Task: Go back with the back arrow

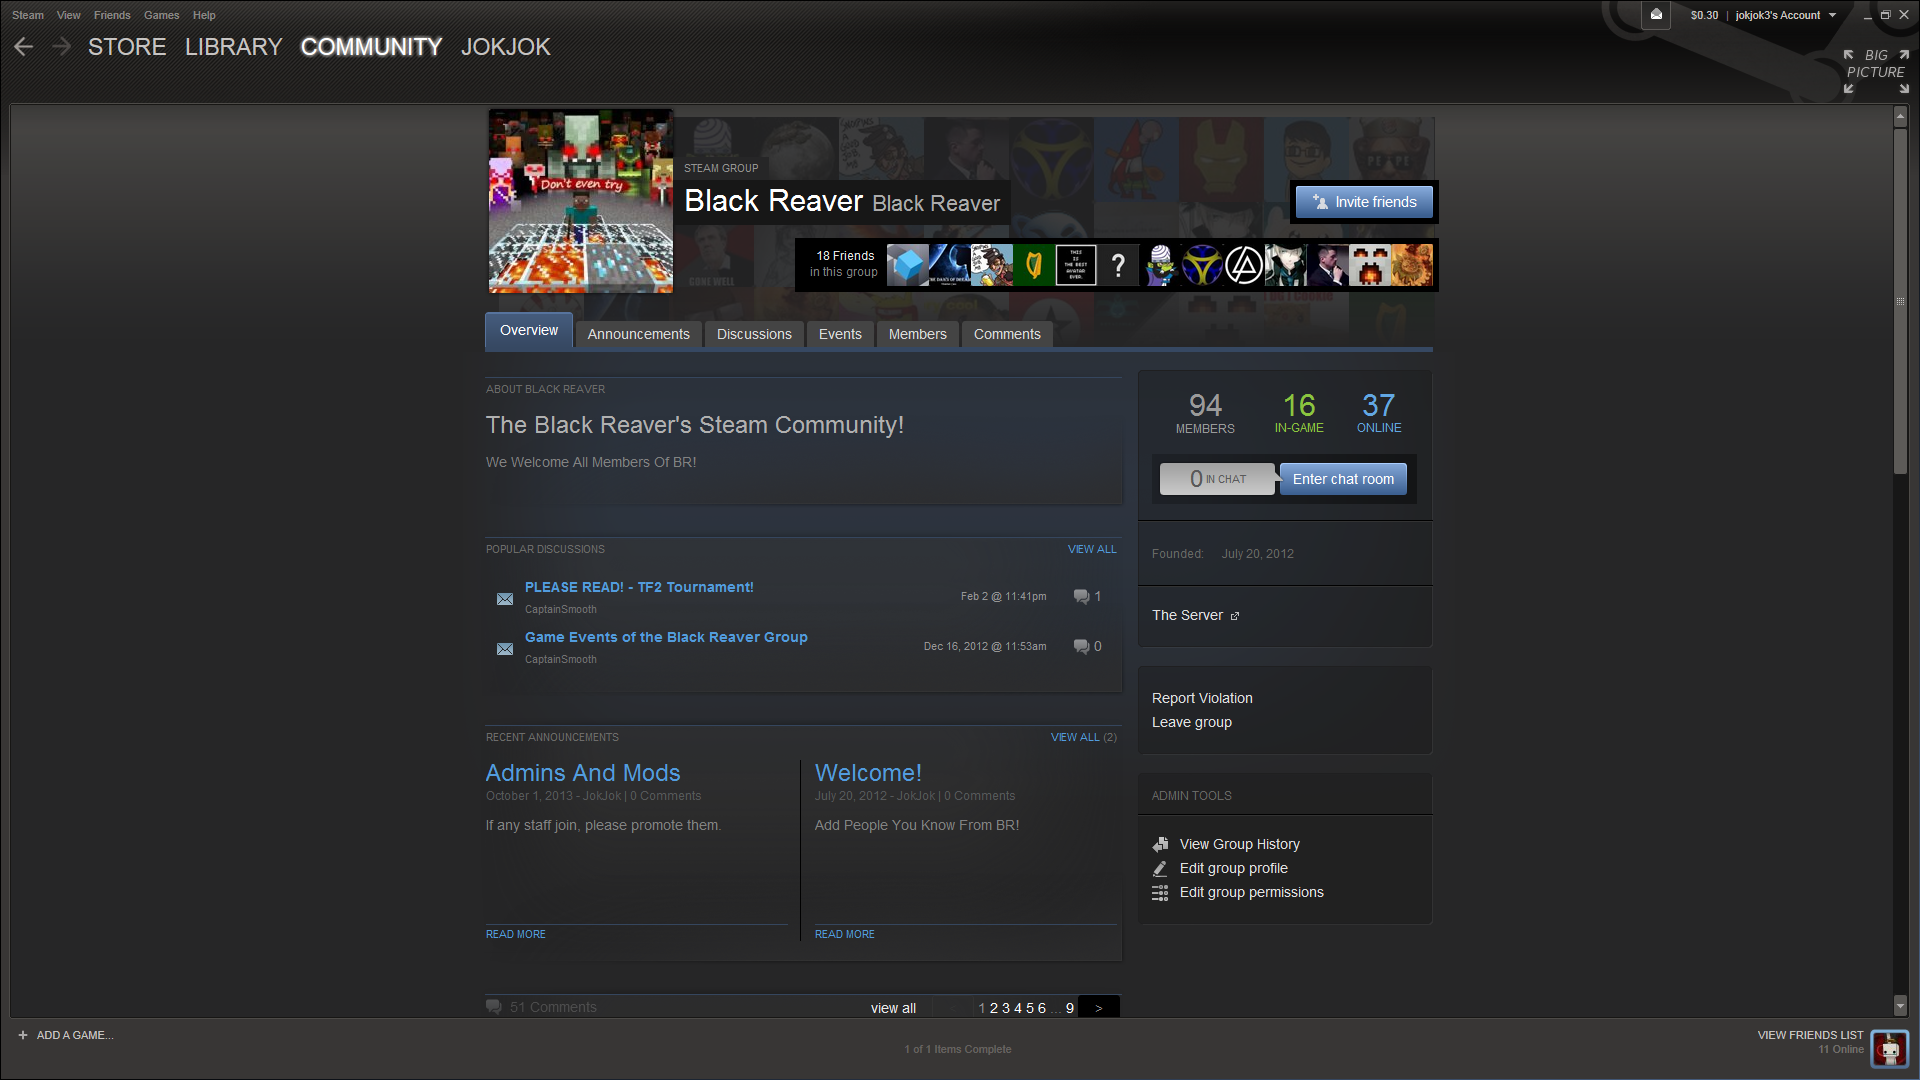Action: (24, 47)
